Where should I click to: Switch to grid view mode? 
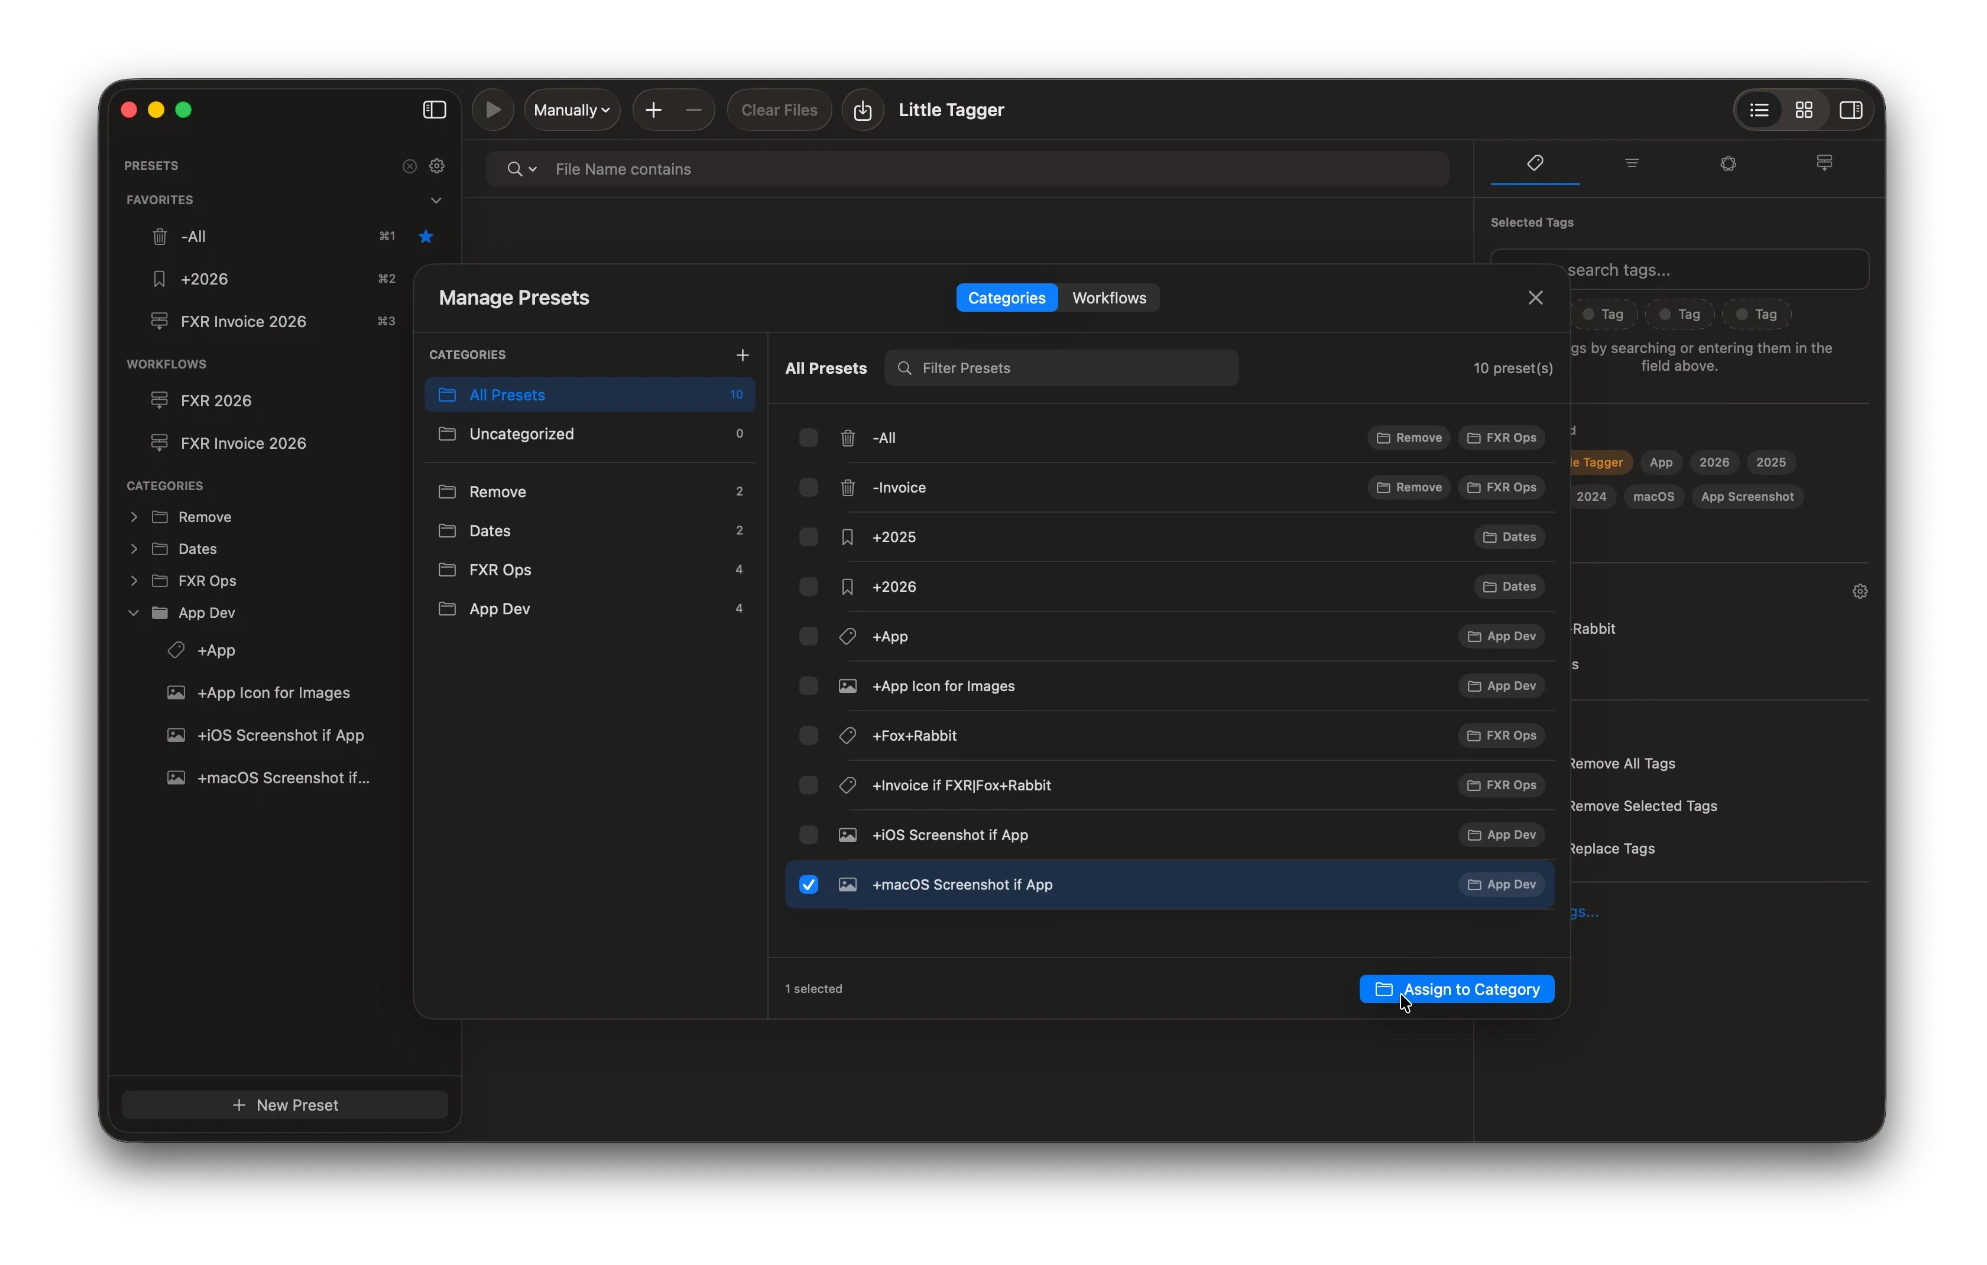pyautogui.click(x=1804, y=110)
